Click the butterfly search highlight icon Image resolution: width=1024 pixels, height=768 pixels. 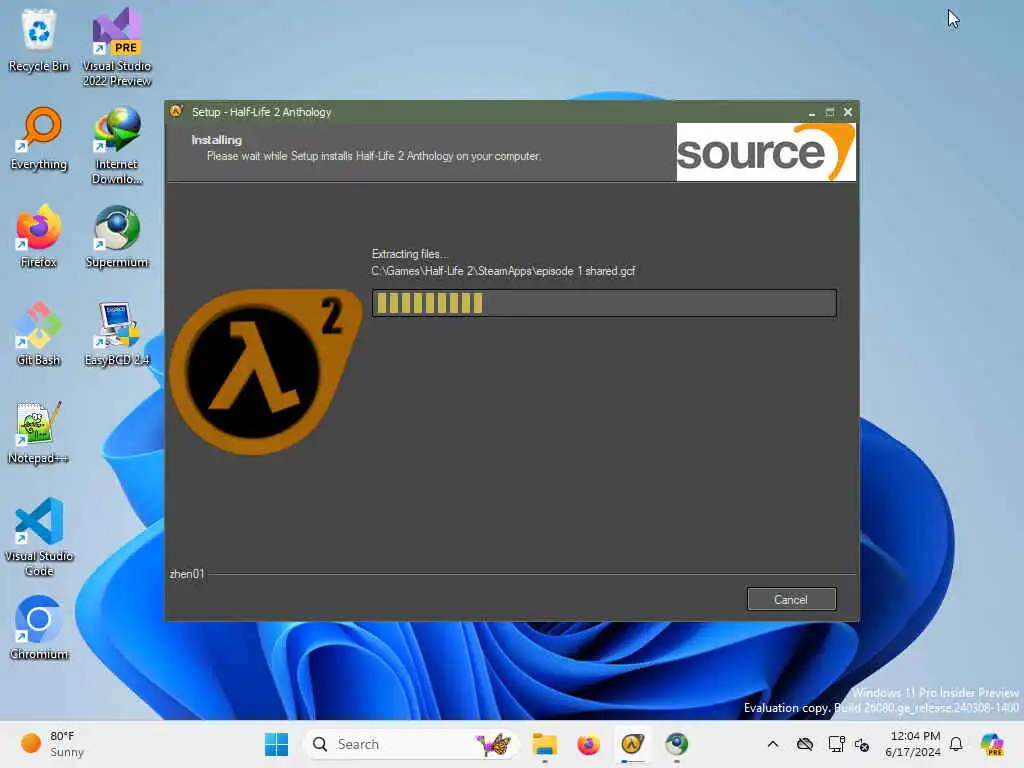494,744
